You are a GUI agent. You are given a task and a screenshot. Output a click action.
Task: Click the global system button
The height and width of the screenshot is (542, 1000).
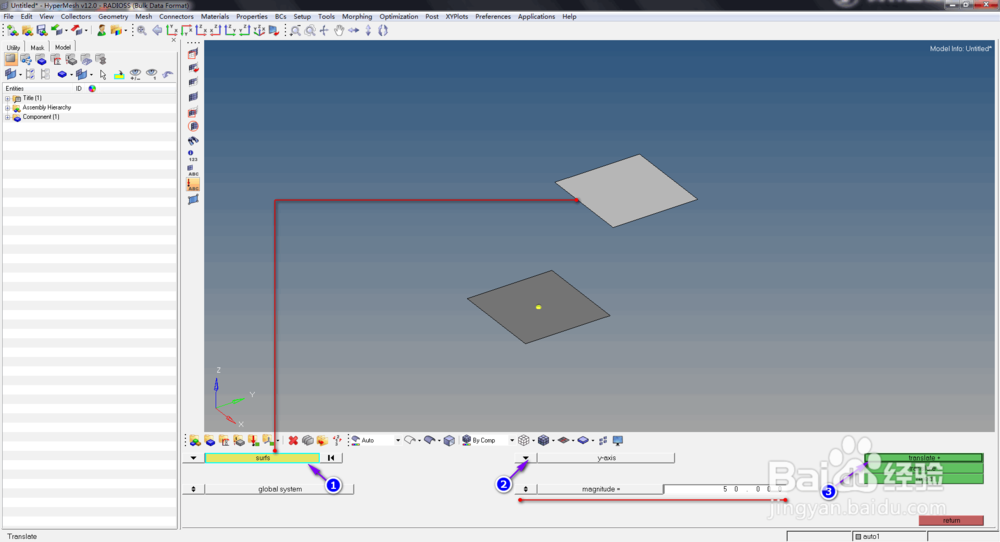(x=279, y=489)
